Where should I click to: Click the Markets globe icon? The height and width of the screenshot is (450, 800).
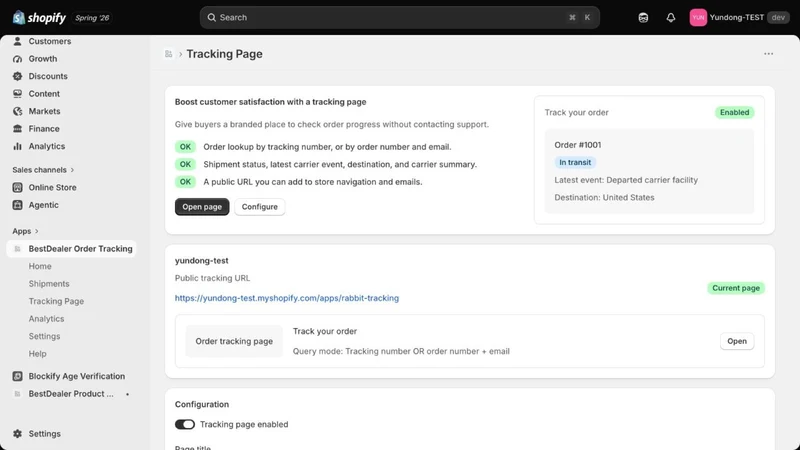point(17,111)
